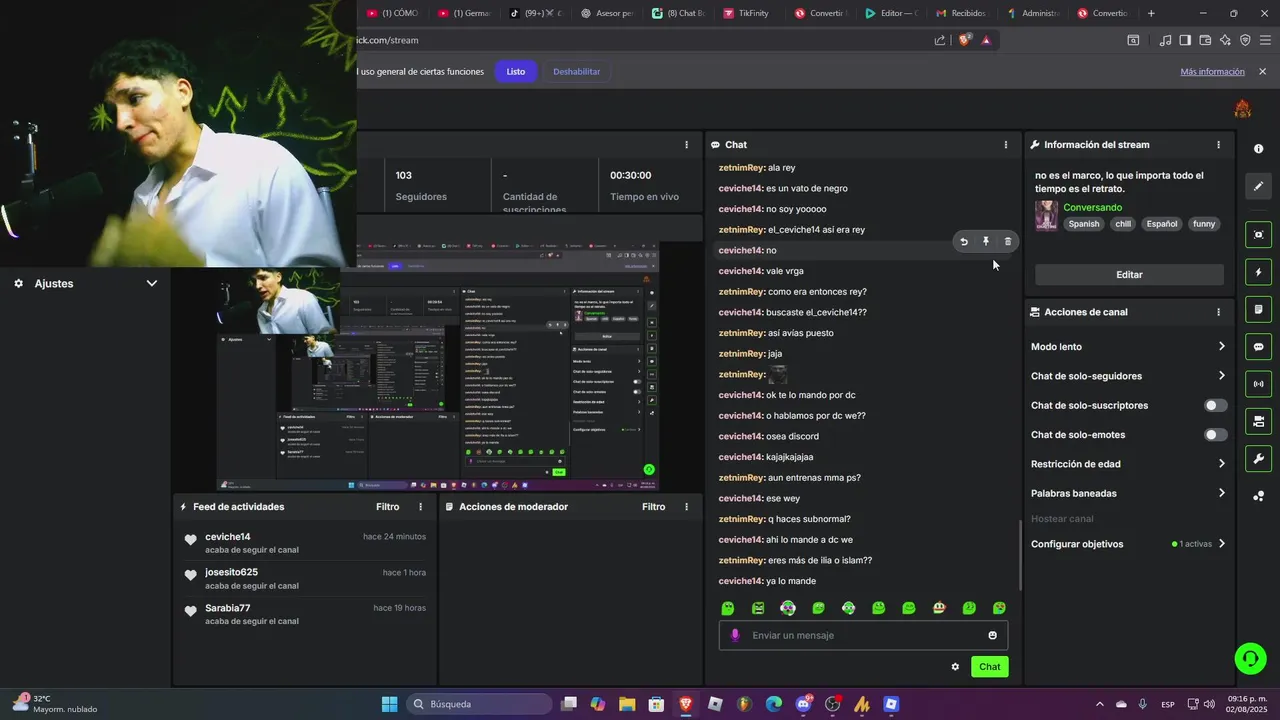The image size is (1280, 720).
Task: Click the Deshabilitar button
Action: pyautogui.click(x=577, y=72)
